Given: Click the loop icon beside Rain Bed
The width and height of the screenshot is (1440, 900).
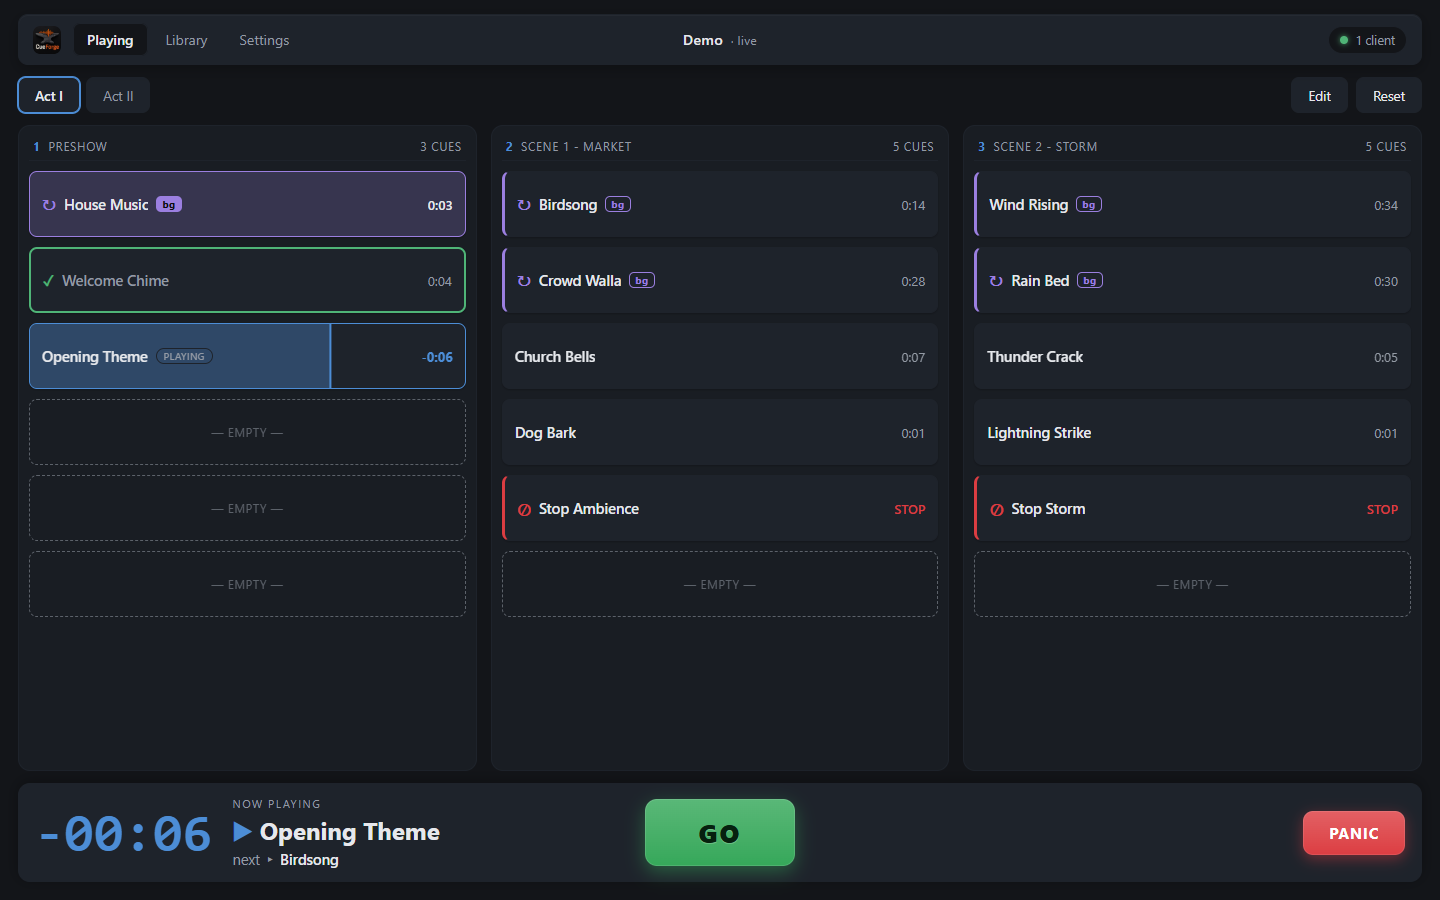Looking at the screenshot, I should (996, 281).
